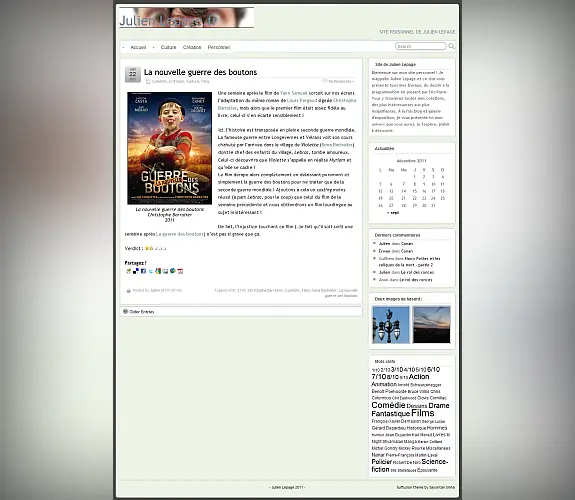This screenshot has width=575, height=500.
Task: Open the Ilona Bachelier link
Action: coord(337,145)
